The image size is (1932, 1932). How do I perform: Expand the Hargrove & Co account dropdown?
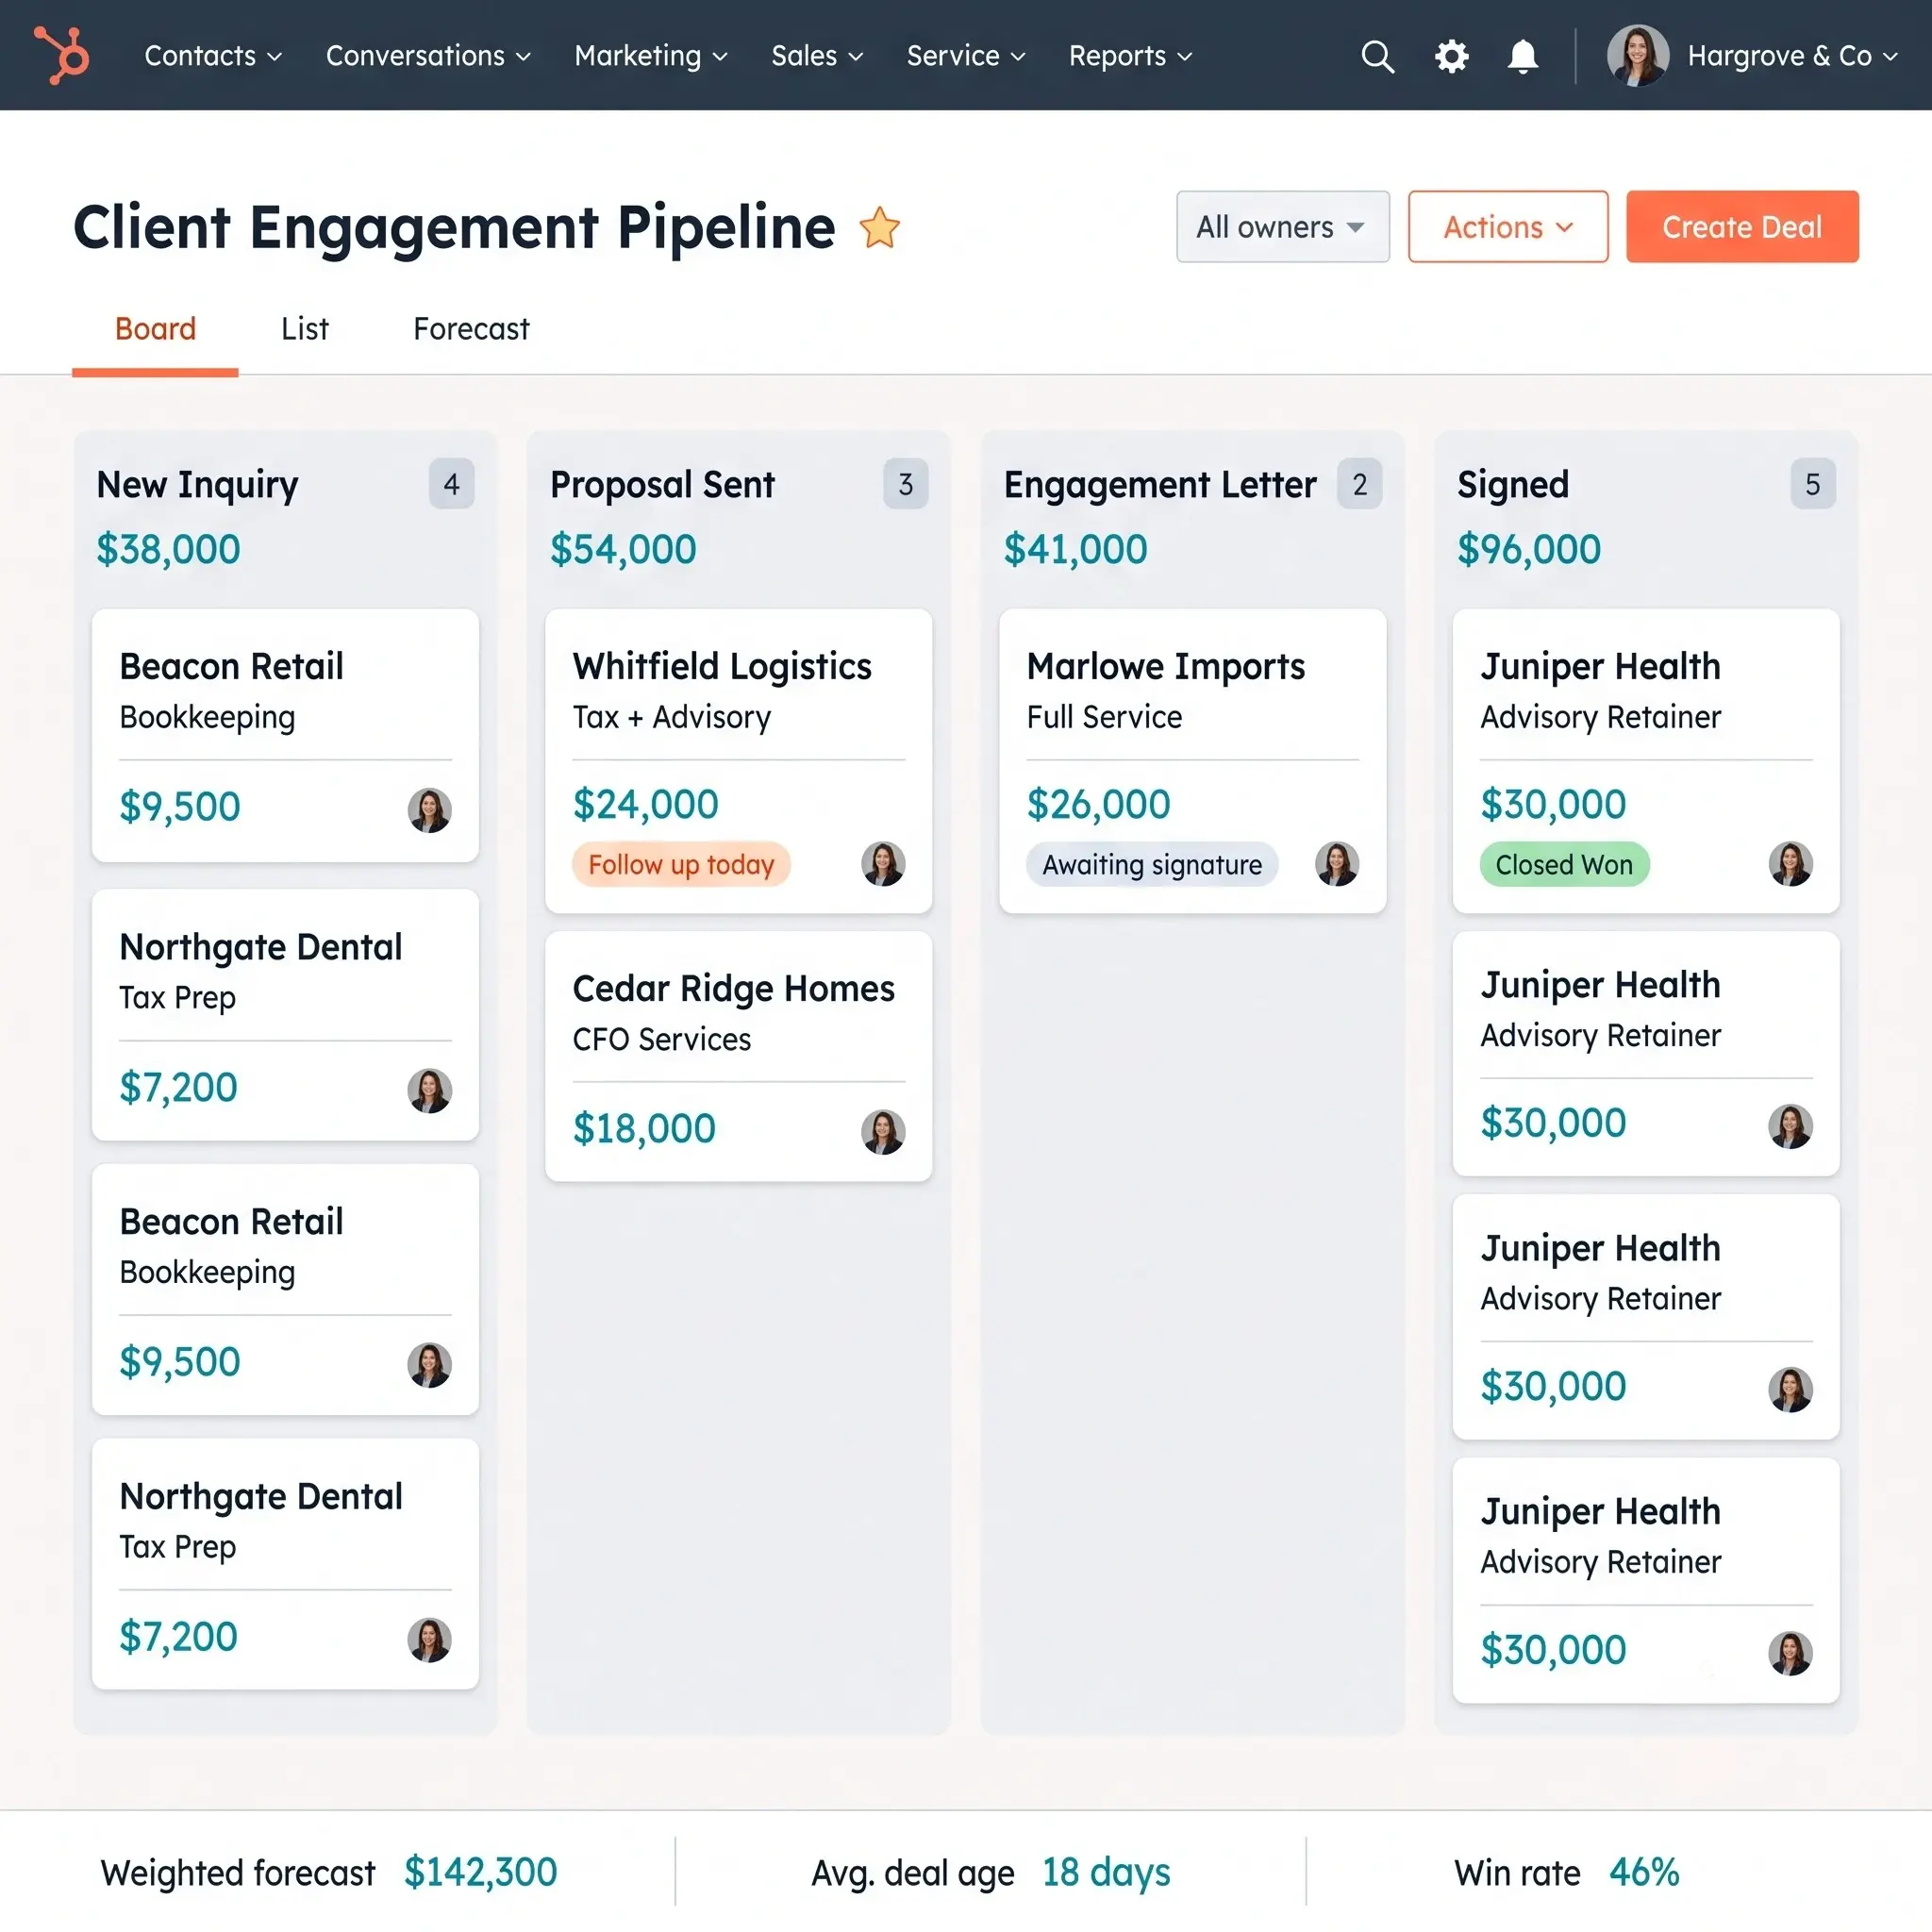coord(1792,56)
